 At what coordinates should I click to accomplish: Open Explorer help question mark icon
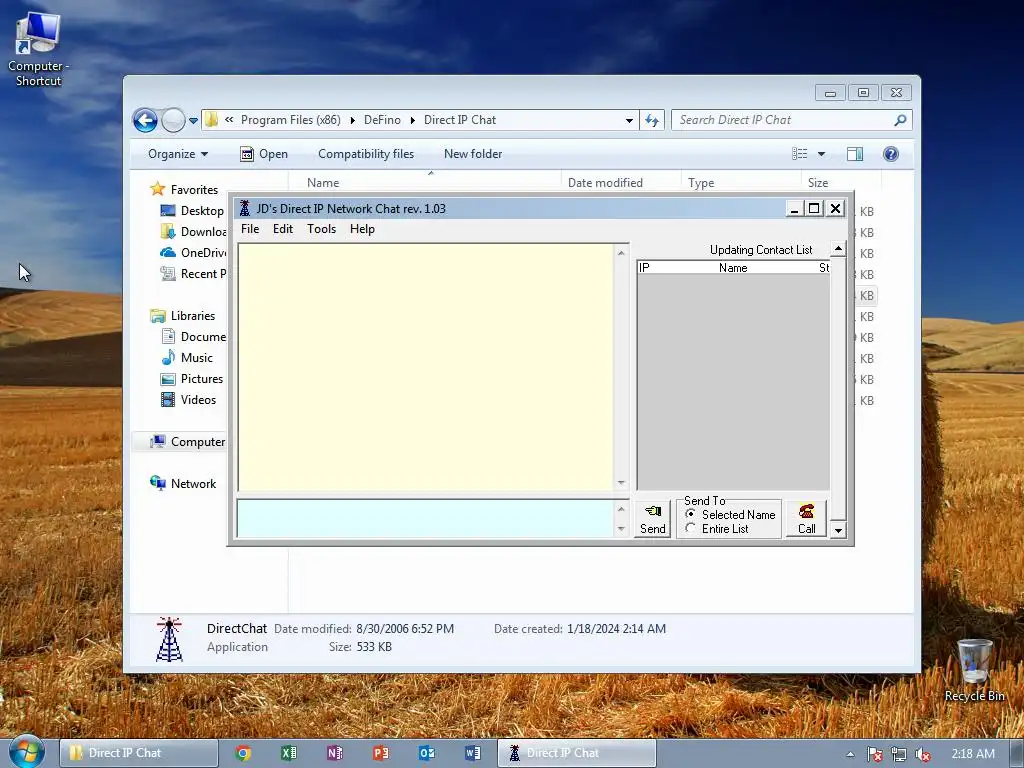pyautogui.click(x=890, y=154)
